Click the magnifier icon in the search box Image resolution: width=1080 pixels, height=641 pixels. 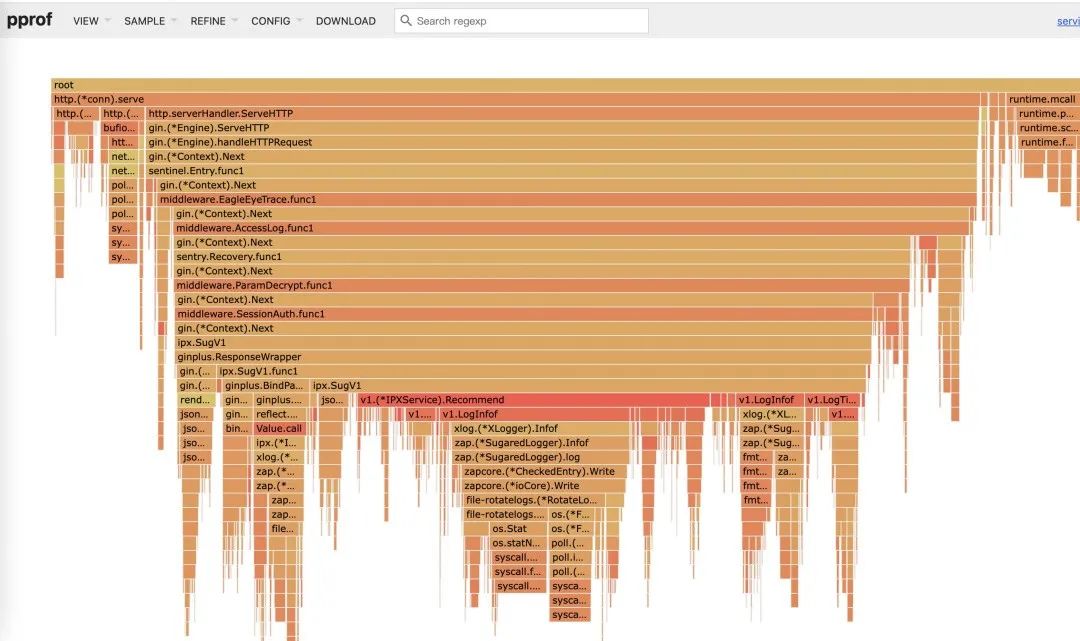pos(405,21)
